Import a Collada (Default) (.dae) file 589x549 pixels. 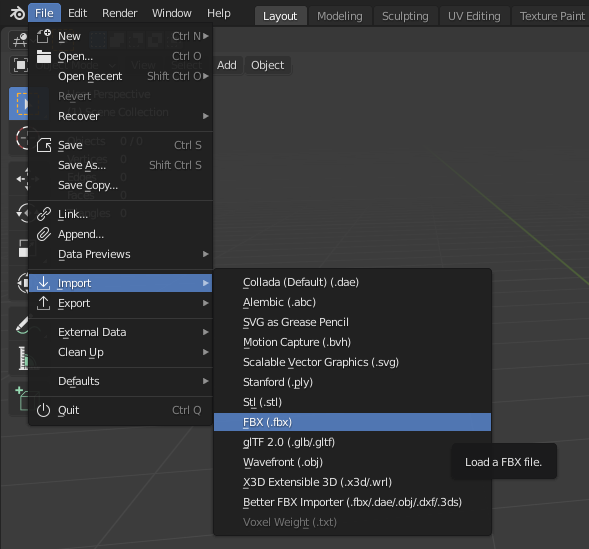352,282
